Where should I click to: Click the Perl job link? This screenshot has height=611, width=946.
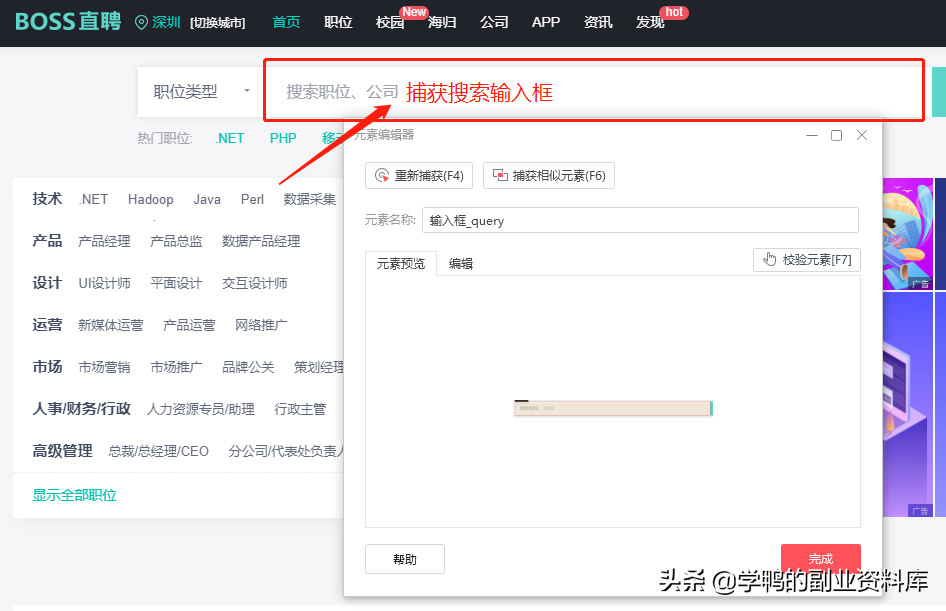click(252, 200)
